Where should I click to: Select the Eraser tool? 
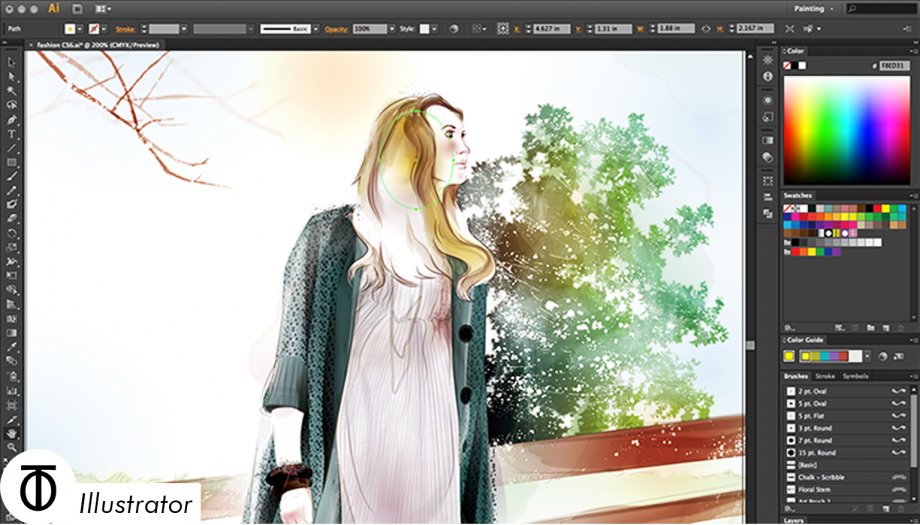(x=11, y=219)
